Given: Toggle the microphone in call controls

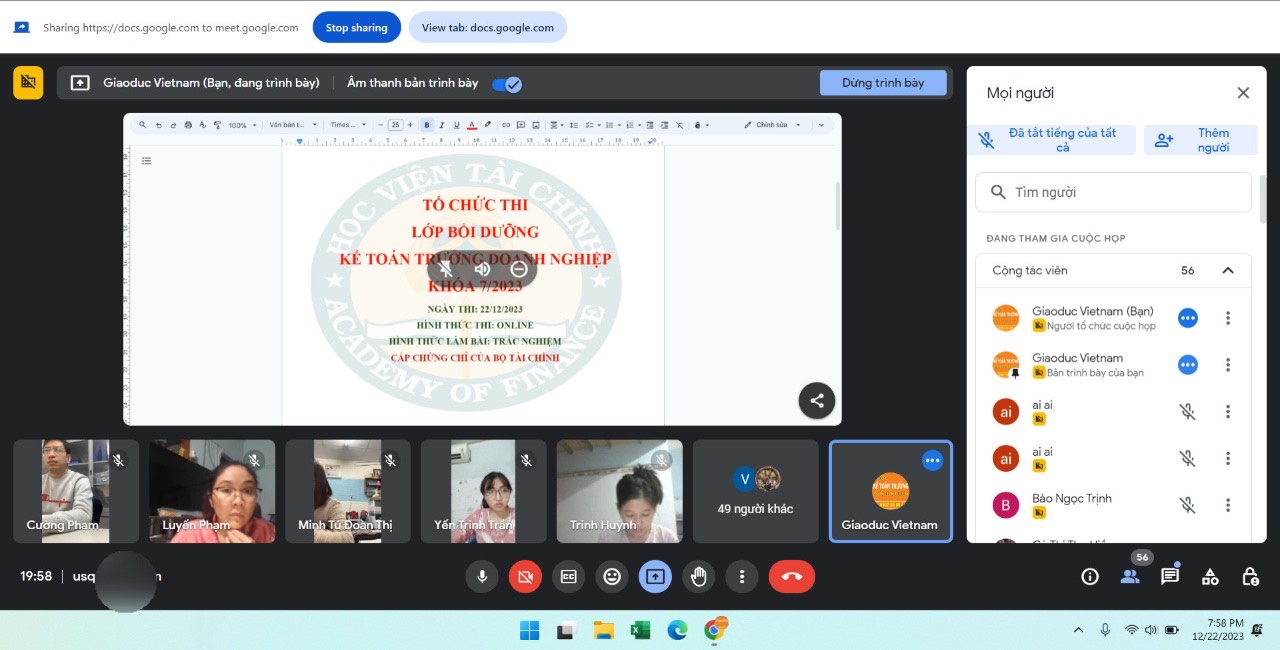Looking at the screenshot, I should pyautogui.click(x=482, y=576).
